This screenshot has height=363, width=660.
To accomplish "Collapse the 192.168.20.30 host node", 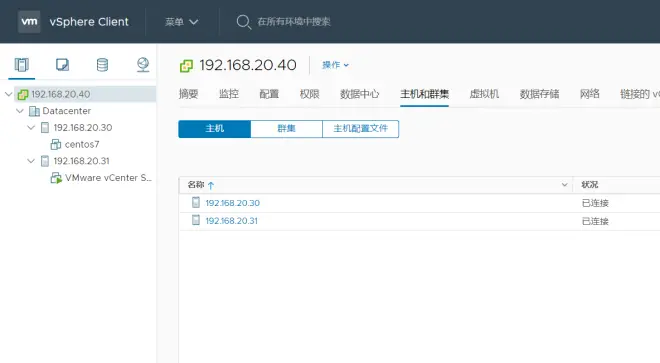I will click(31, 128).
